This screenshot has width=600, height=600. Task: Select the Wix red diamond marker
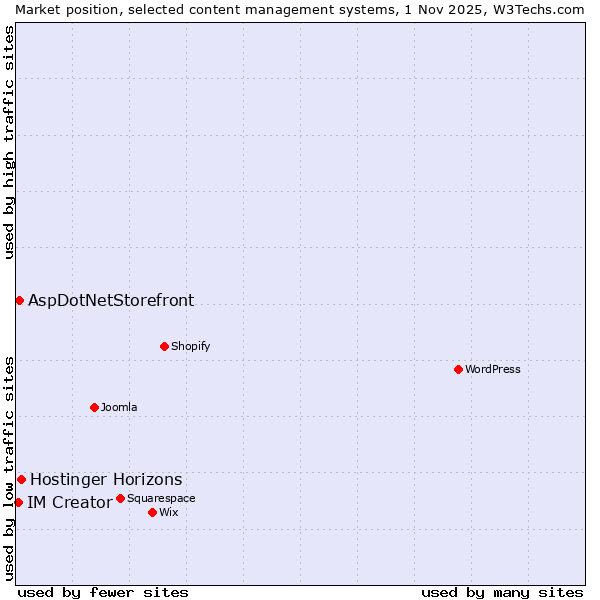point(152,512)
